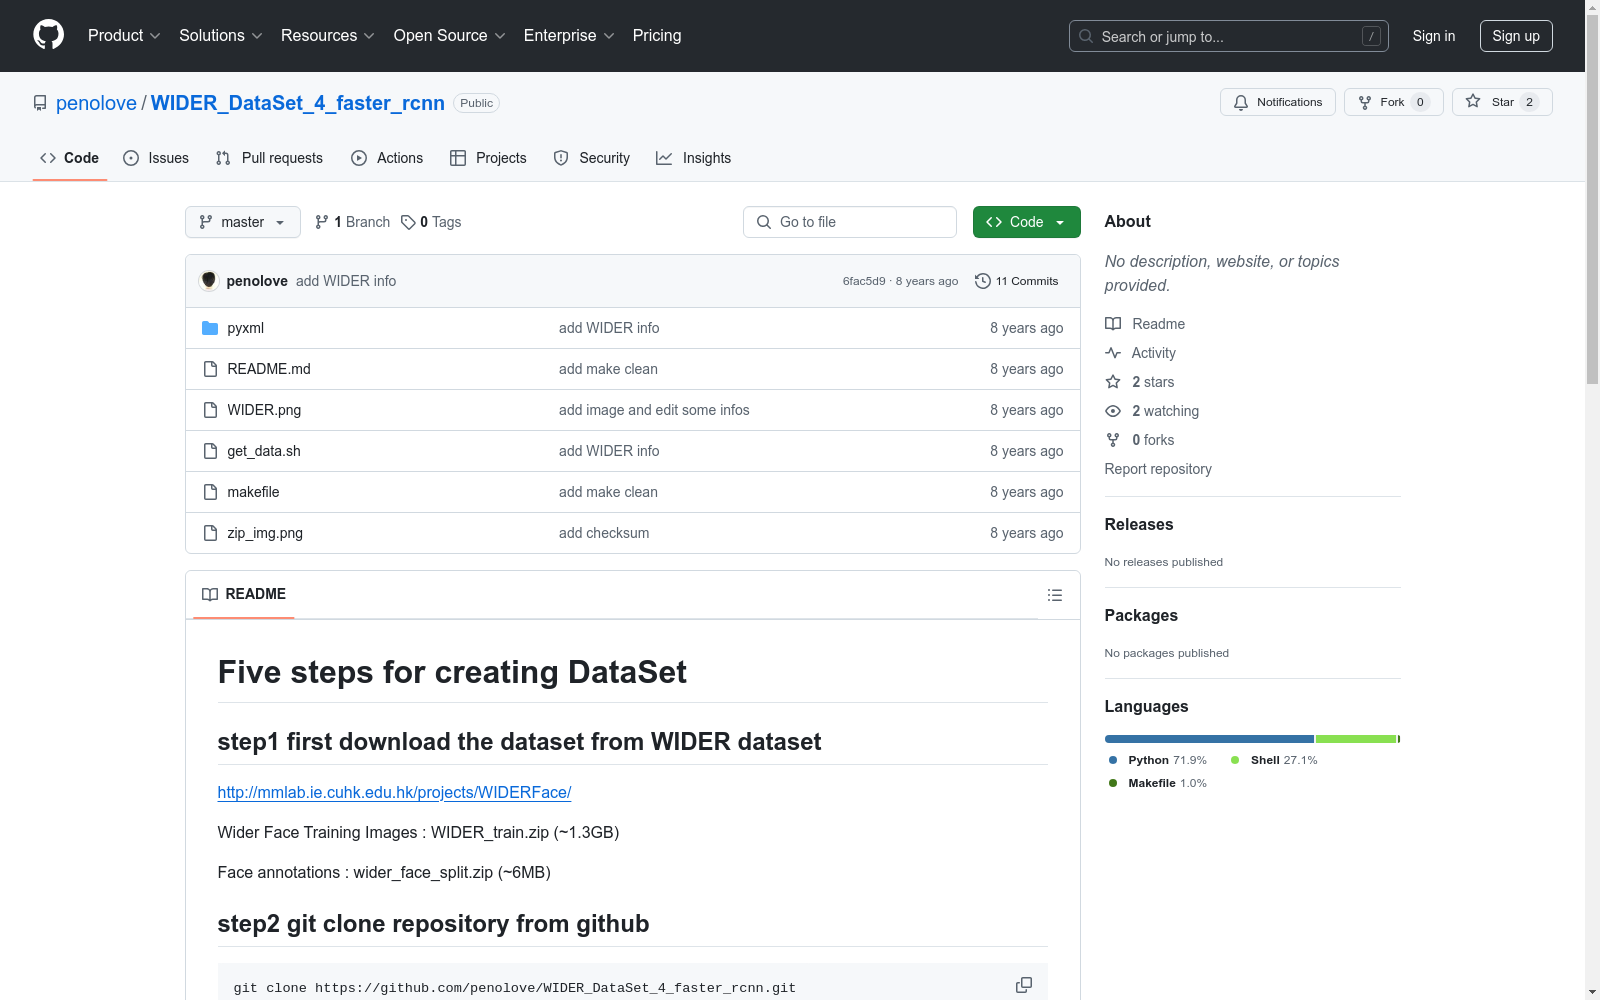Click the WIDER.png file icon

[x=210, y=410]
